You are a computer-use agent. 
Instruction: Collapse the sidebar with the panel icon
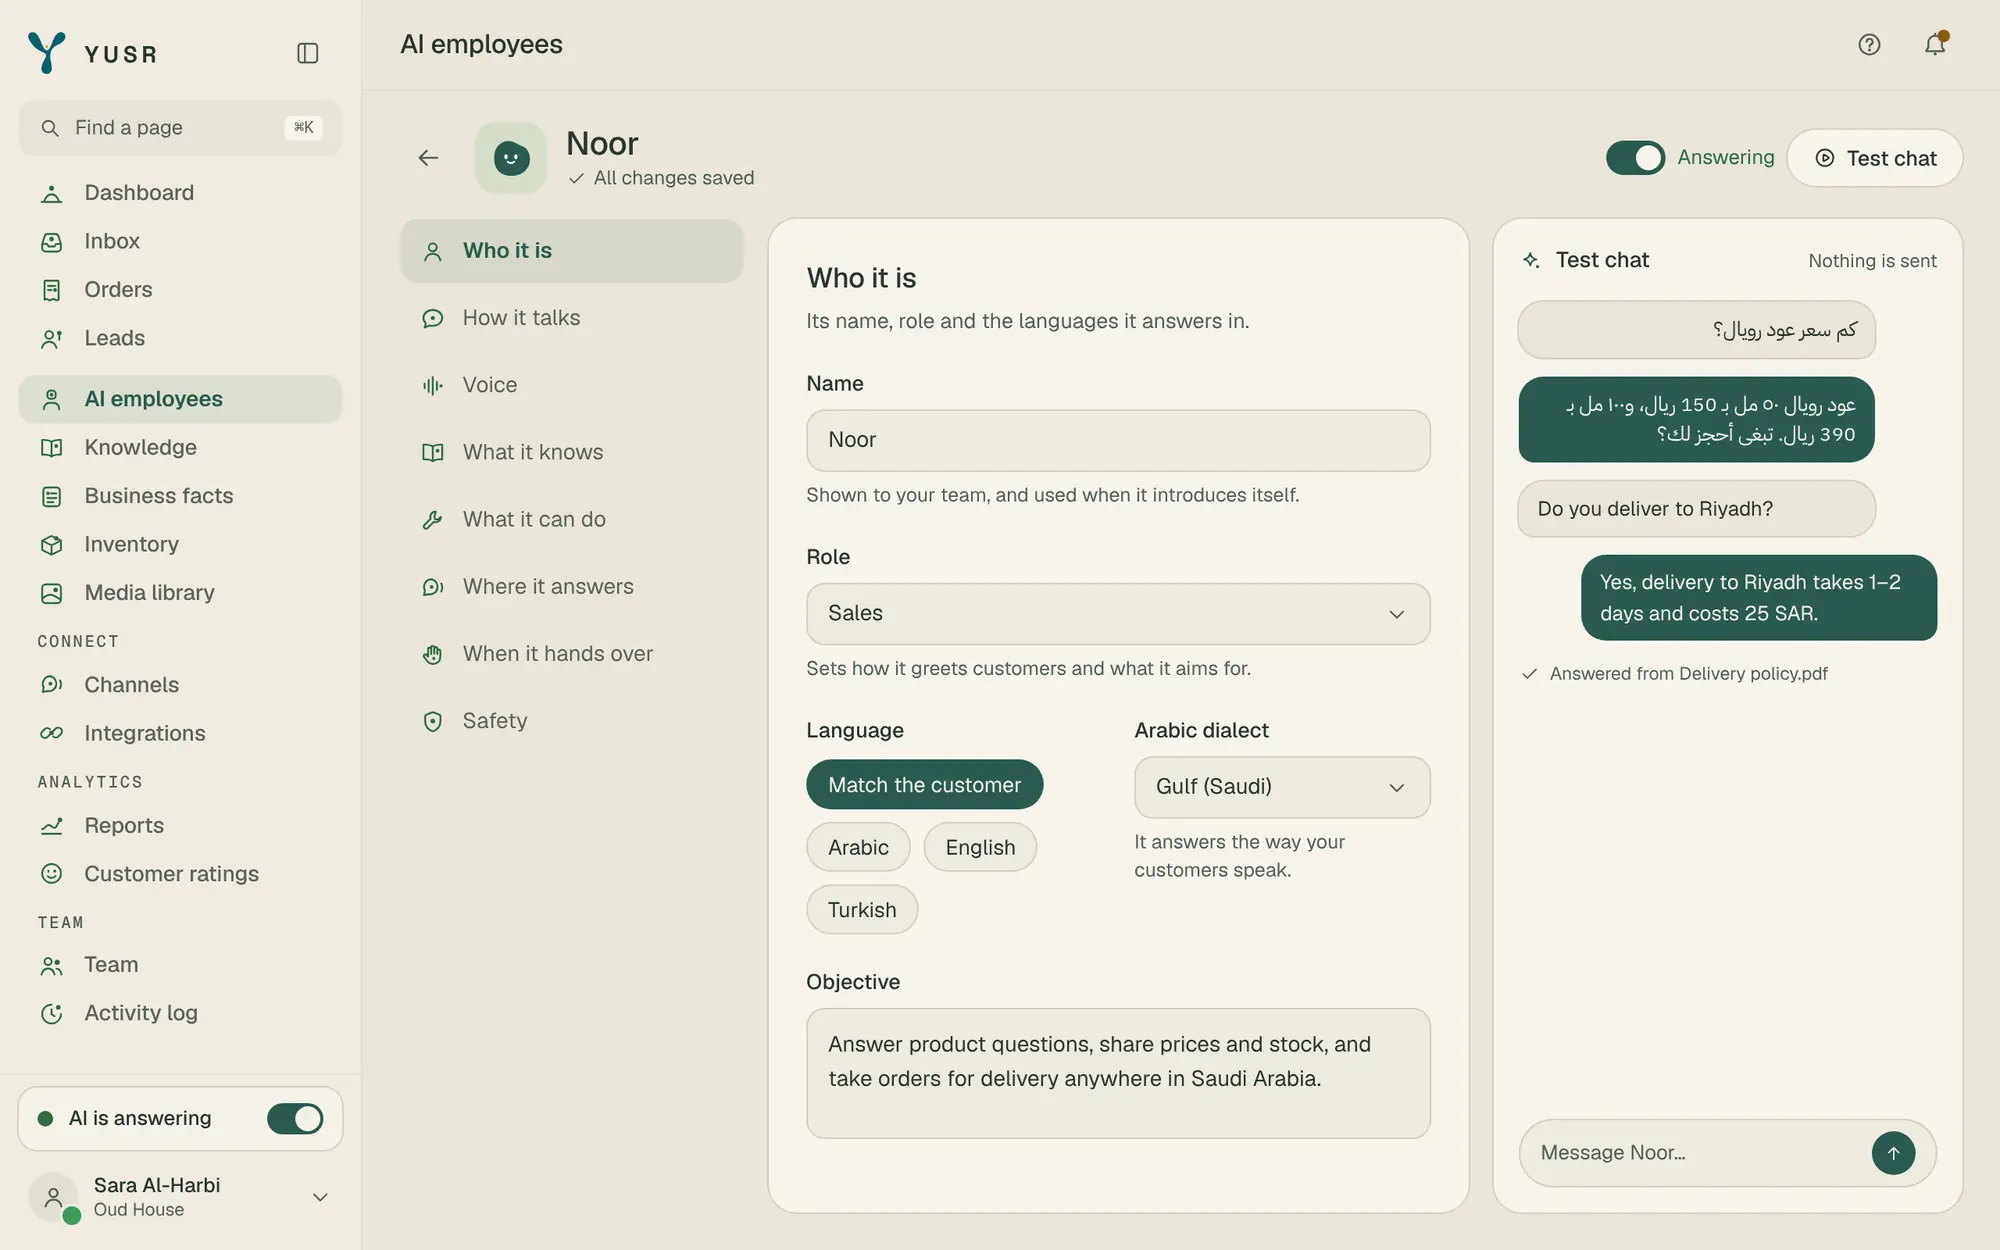tap(308, 53)
